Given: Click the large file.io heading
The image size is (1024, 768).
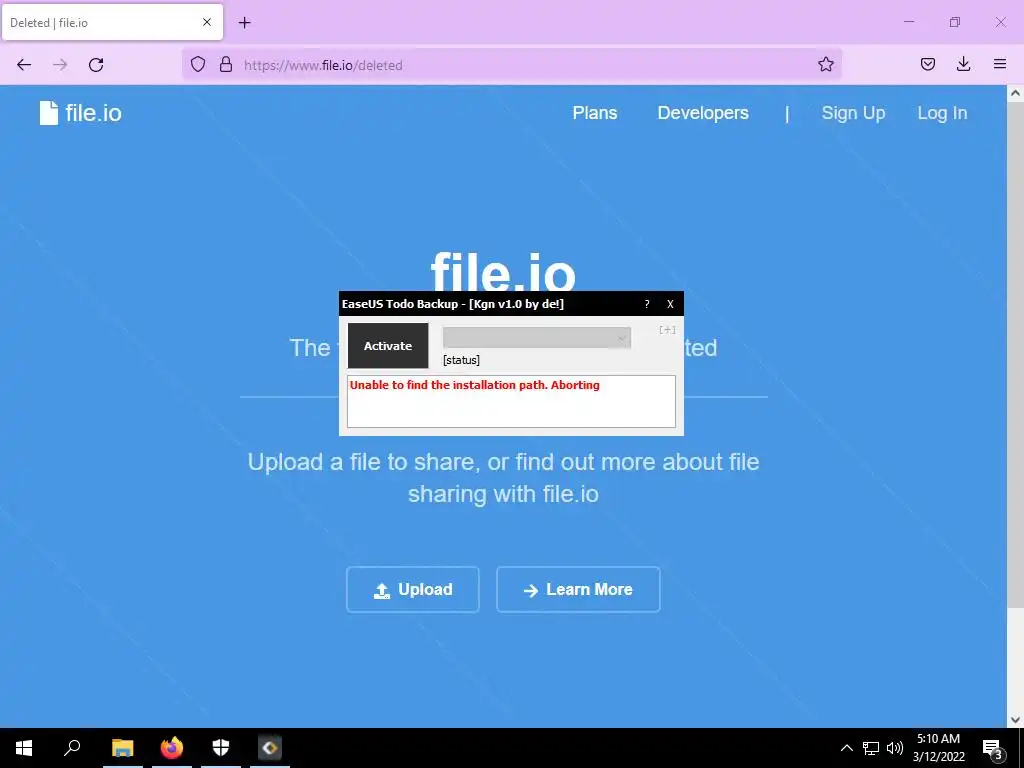Looking at the screenshot, I should 503,273.
